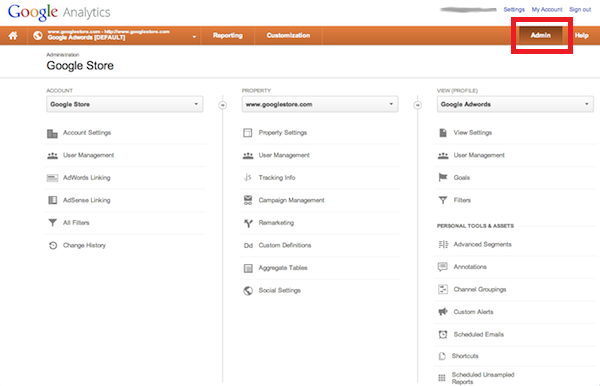Click the Social Settings globe icon
The width and height of the screenshot is (600, 386).
(248, 291)
